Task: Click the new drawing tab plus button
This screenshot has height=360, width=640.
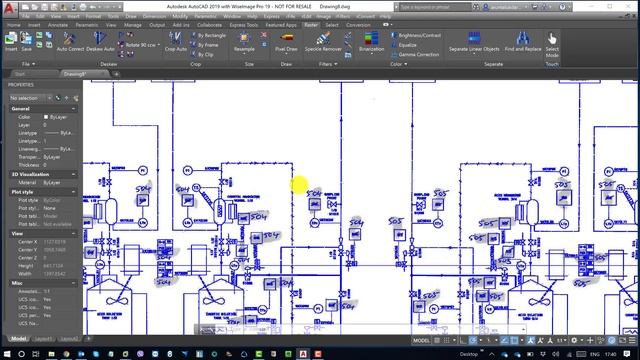Action: click(x=116, y=74)
